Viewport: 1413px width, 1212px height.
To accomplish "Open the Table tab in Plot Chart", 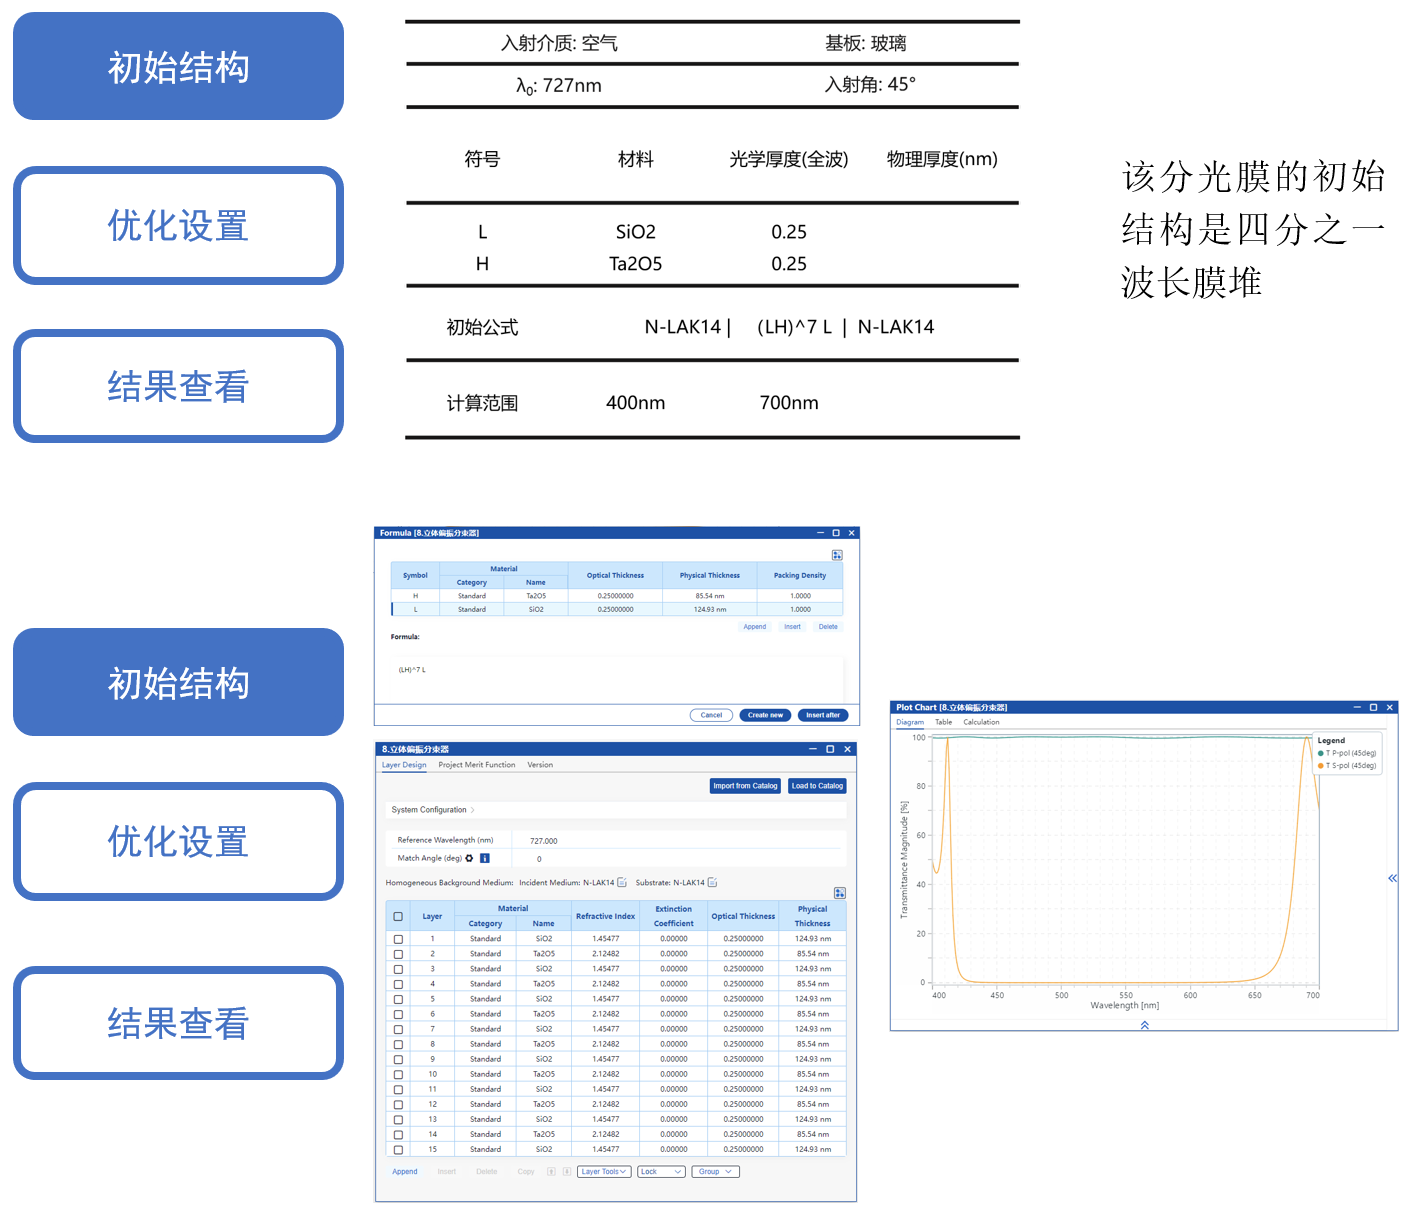I will pyautogui.click(x=943, y=722).
